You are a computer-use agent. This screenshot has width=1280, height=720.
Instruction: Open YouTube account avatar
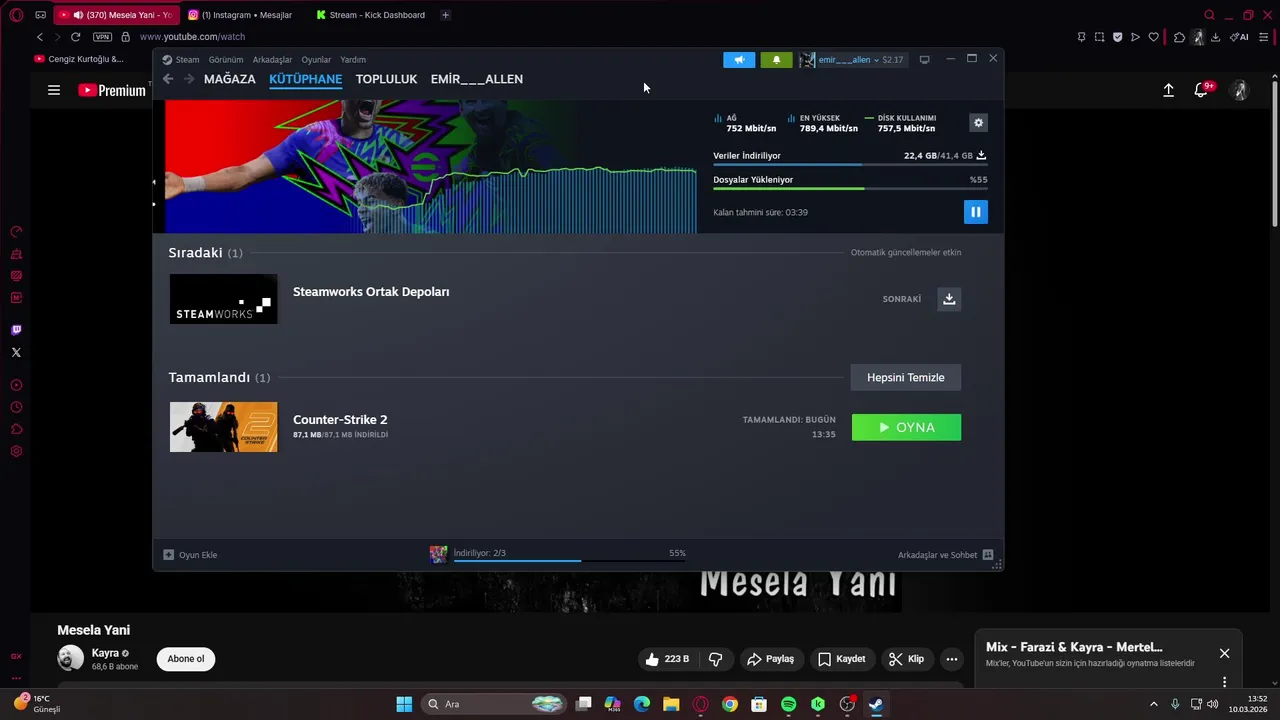pos(1240,90)
